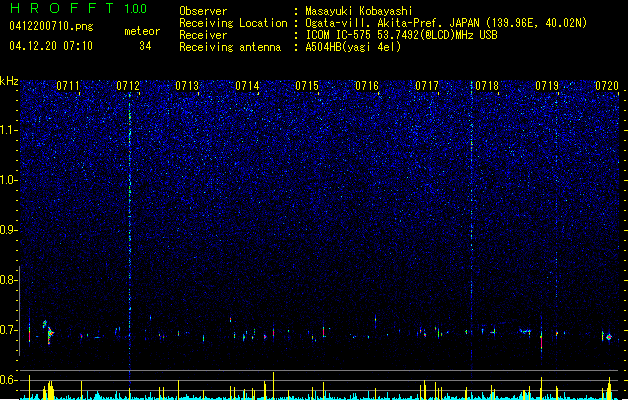Click the 1.1 kHz axis label

pos(8,130)
